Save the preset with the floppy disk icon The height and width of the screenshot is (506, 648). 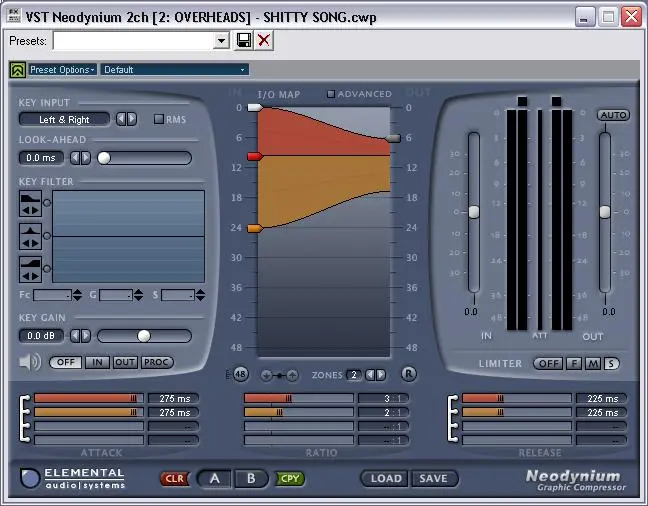244,41
